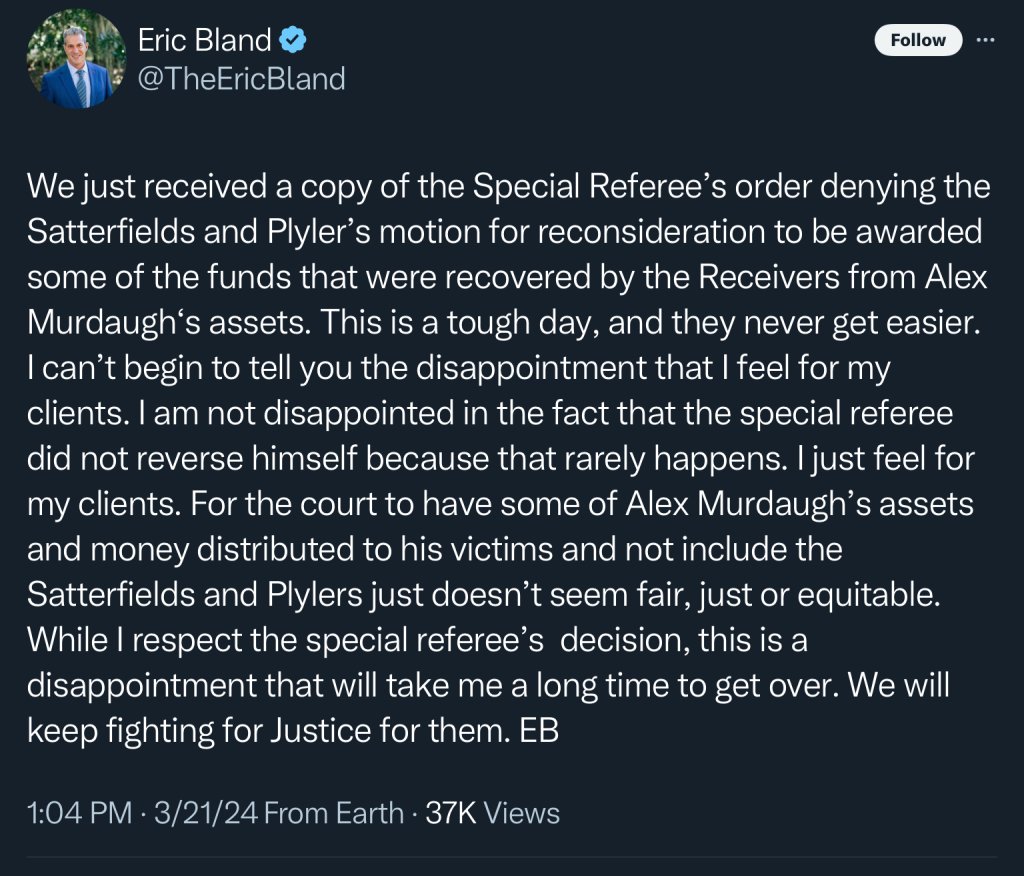This screenshot has height=876, width=1024.
Task: Click the From Earth location label
Action: 334,813
